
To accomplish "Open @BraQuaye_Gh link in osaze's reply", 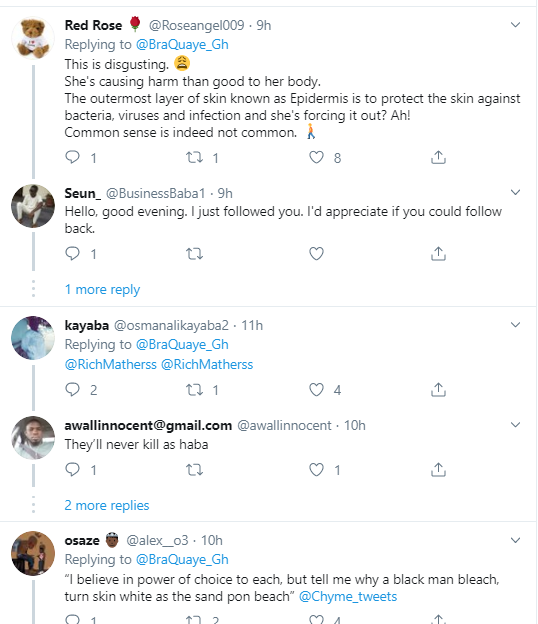I will 182,559.
